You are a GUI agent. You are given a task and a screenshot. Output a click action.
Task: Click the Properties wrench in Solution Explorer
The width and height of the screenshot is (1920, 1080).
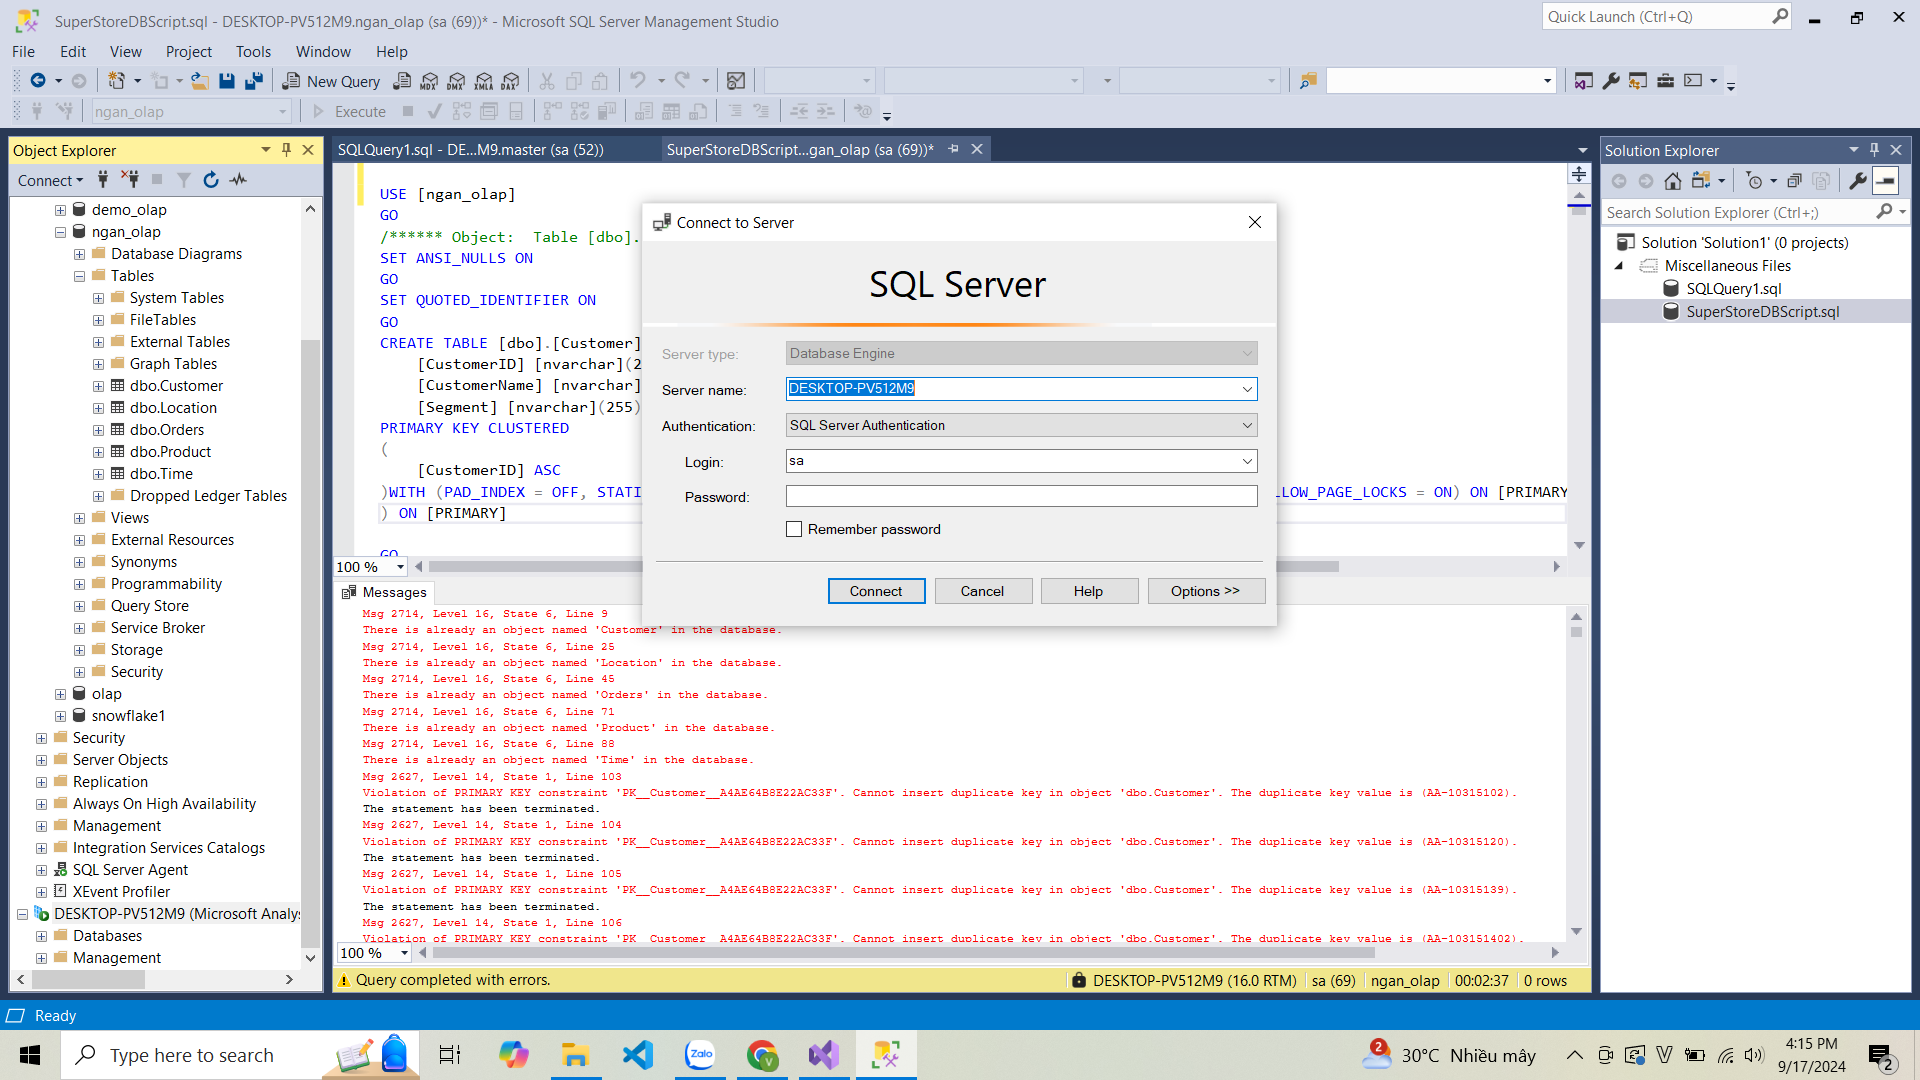[1858, 181]
